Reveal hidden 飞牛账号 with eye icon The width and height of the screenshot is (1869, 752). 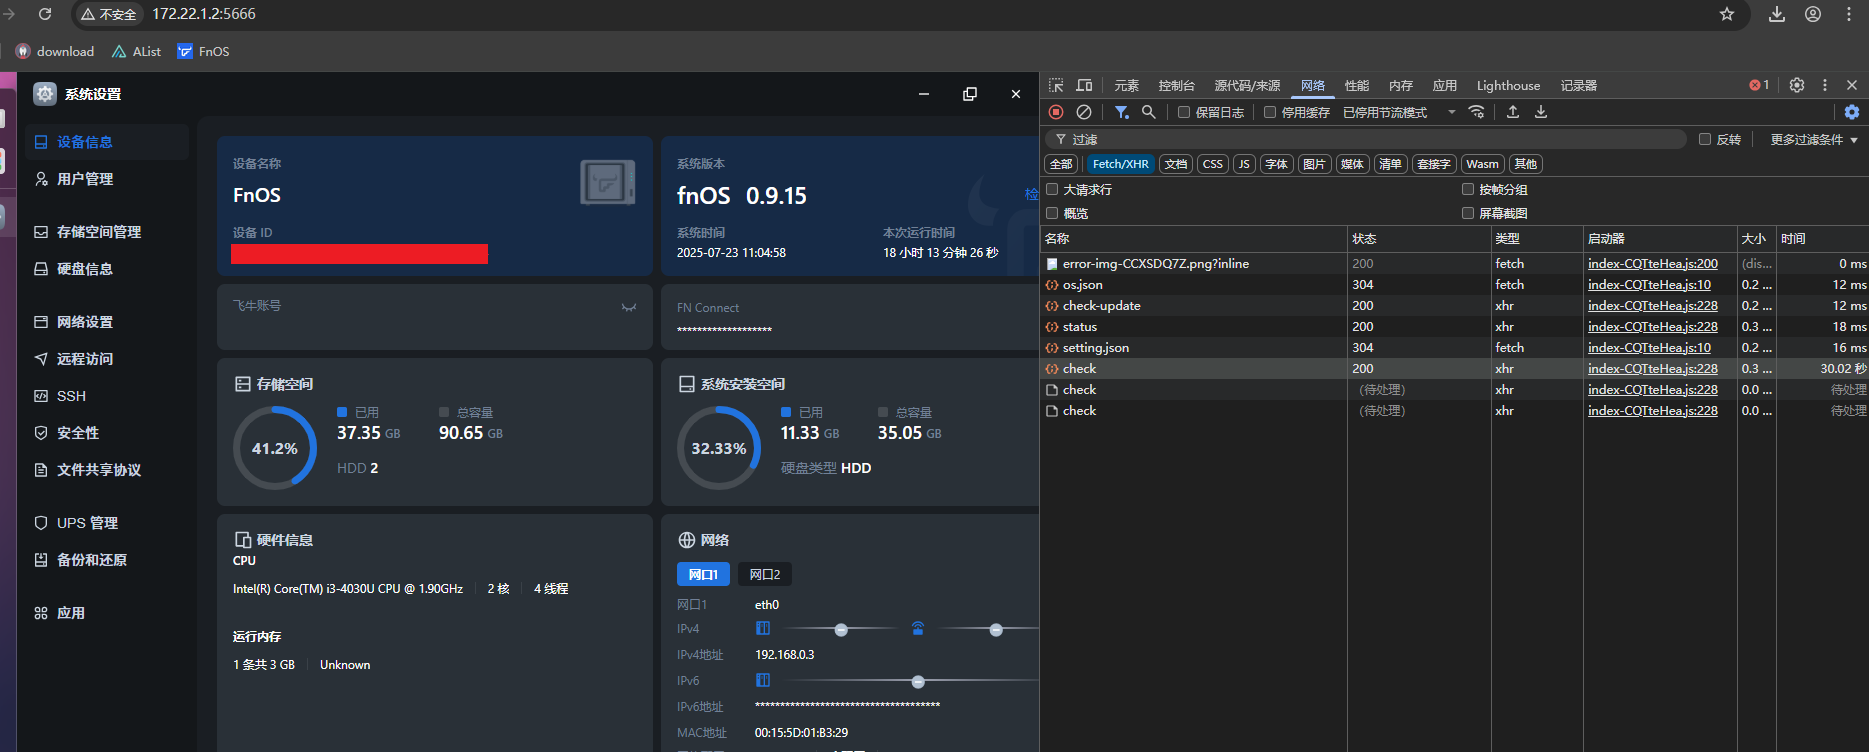629,307
